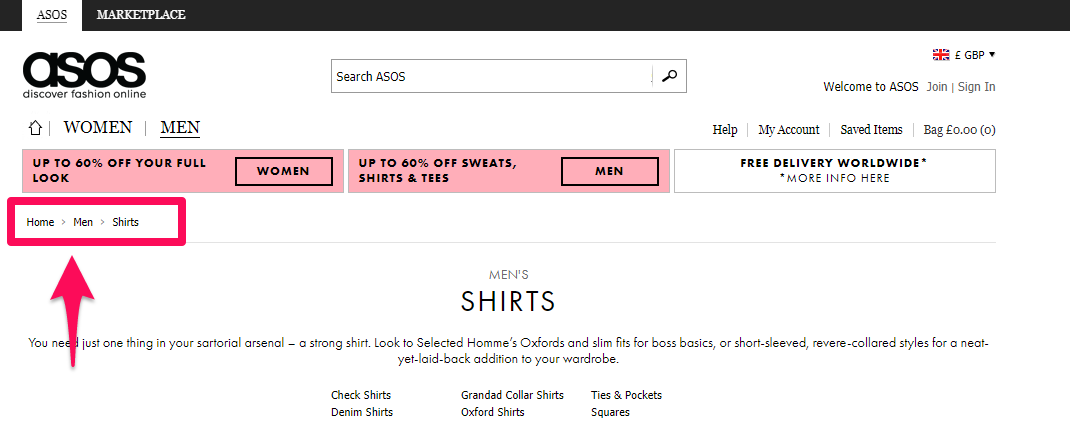Screen dimensions: 1070x432
Task: Open the shopping Bag
Action: point(959,130)
